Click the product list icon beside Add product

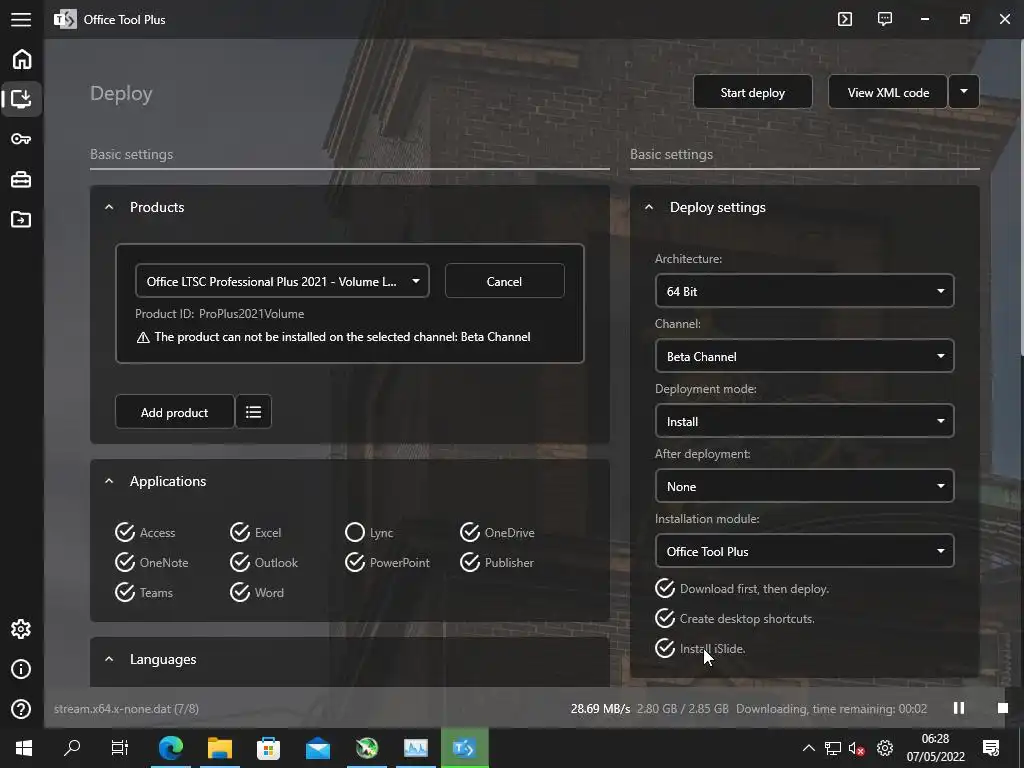(253, 411)
